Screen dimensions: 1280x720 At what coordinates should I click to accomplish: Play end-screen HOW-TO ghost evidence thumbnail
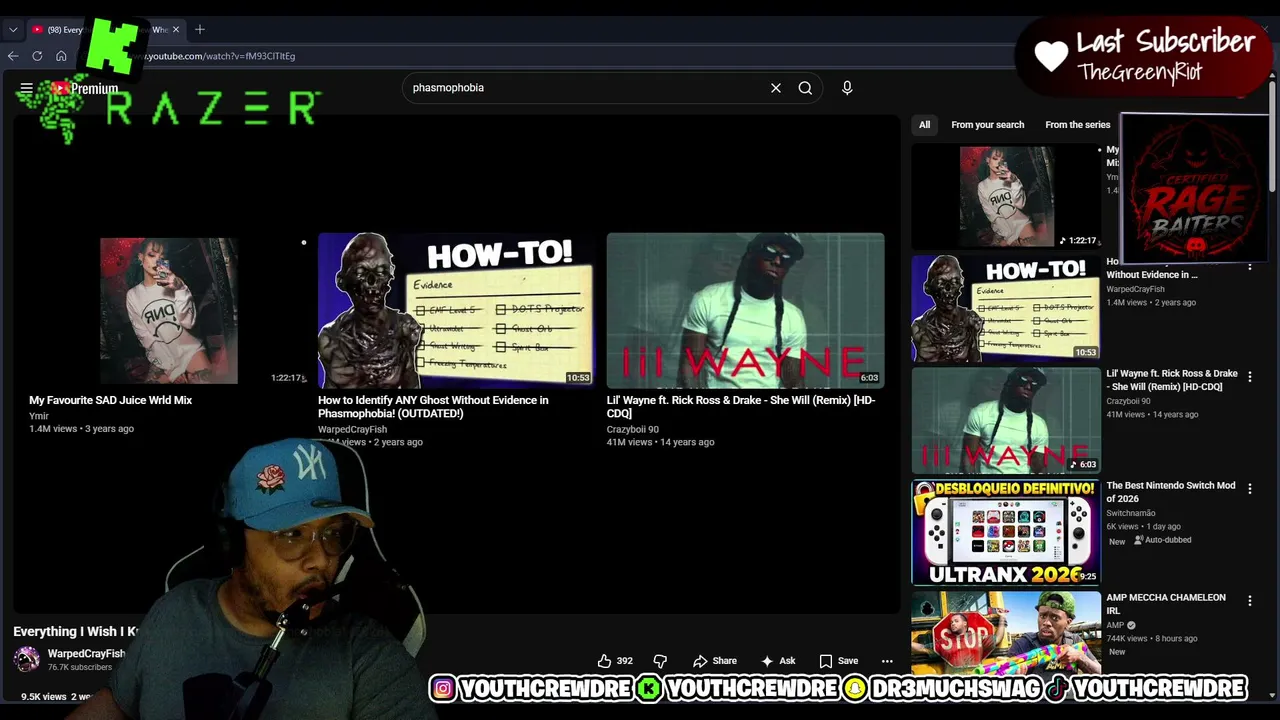(x=456, y=311)
